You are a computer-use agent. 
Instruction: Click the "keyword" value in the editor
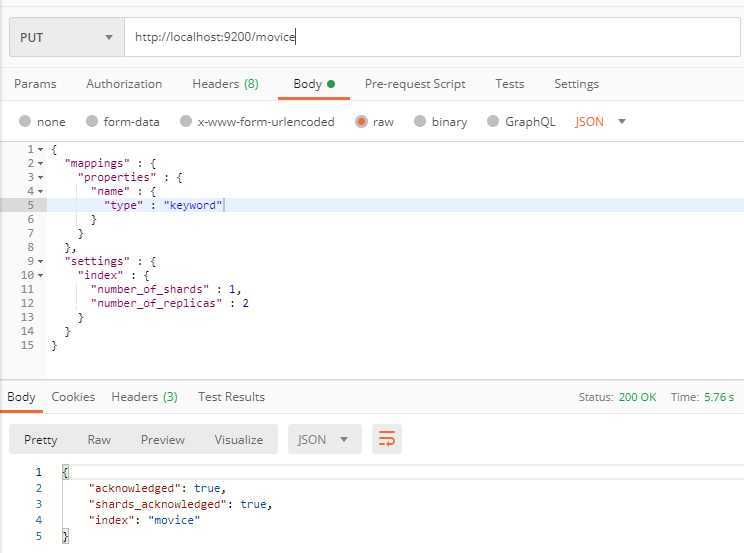point(193,206)
